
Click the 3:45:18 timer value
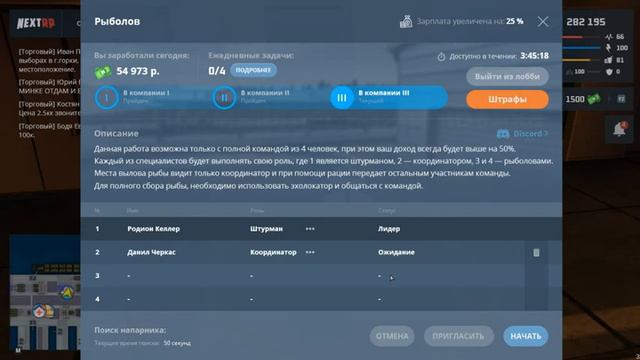534,56
